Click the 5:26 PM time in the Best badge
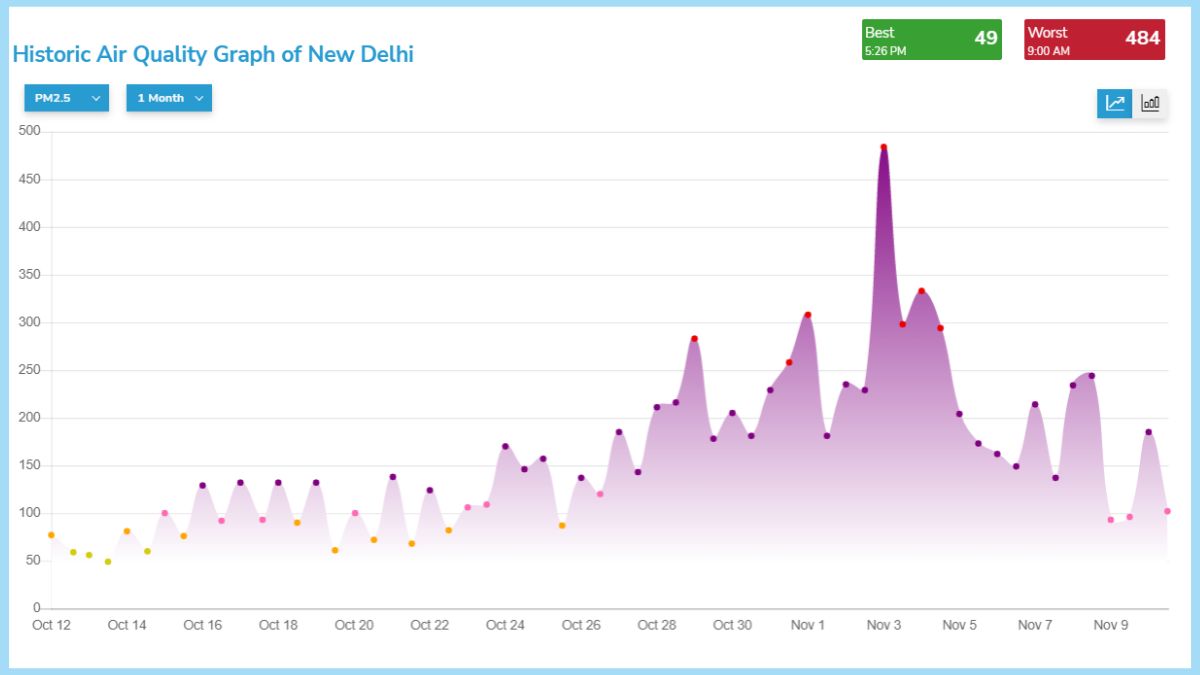 click(884, 49)
